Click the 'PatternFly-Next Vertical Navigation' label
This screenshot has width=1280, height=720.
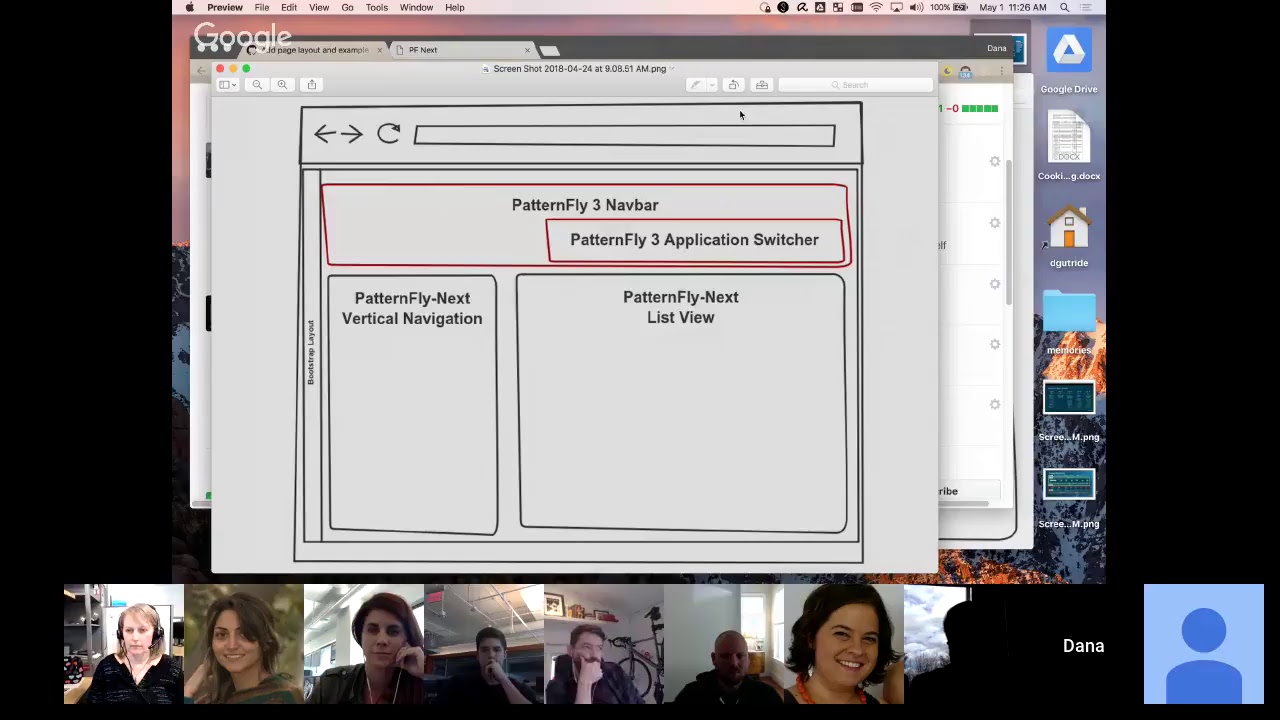412,308
